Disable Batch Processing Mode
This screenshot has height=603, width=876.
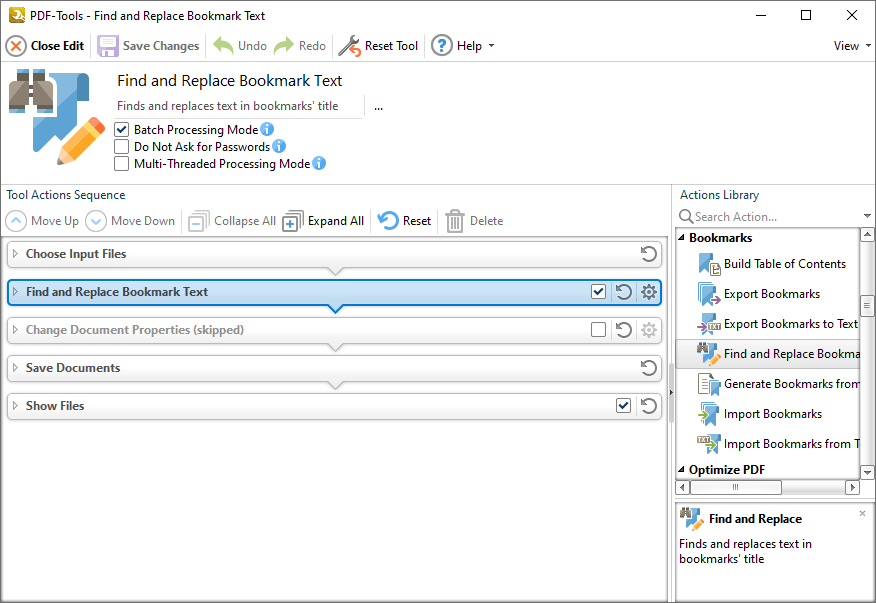point(121,129)
